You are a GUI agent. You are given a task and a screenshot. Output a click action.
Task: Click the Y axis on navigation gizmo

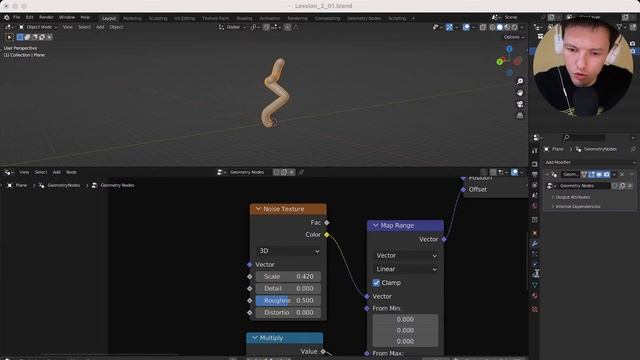(x=500, y=62)
